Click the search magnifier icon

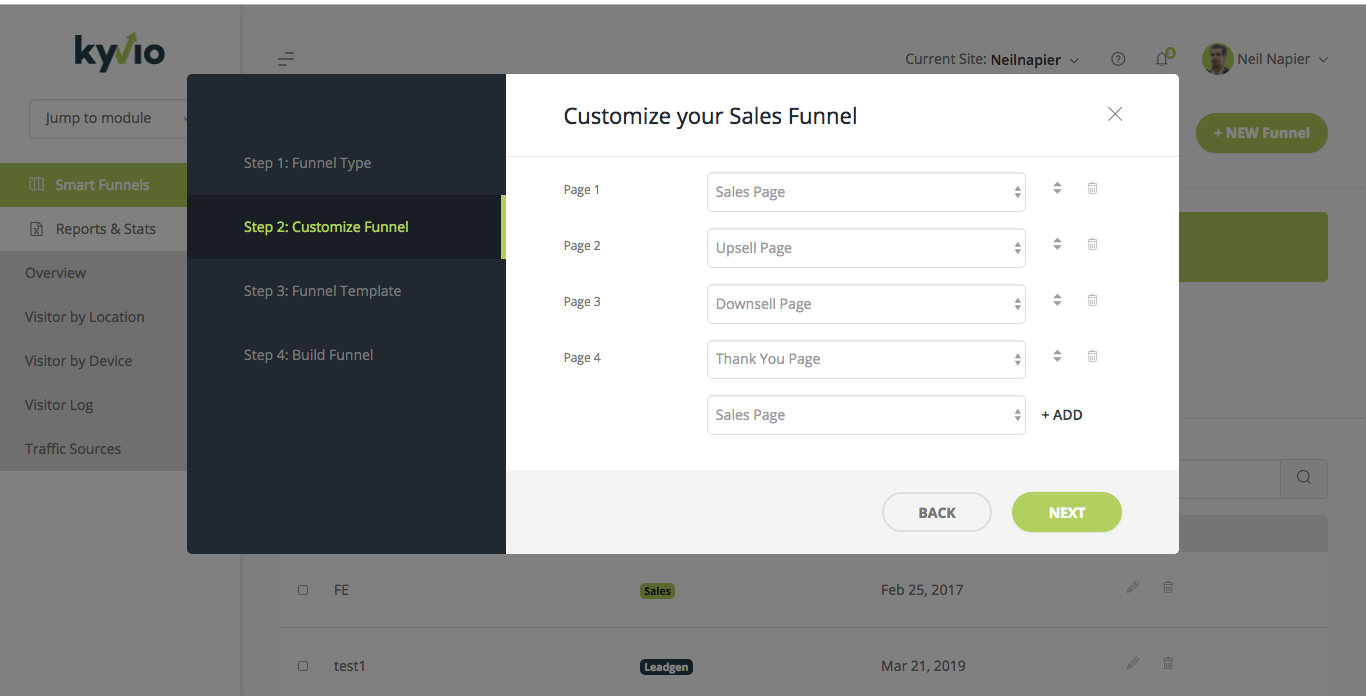[x=1304, y=478]
